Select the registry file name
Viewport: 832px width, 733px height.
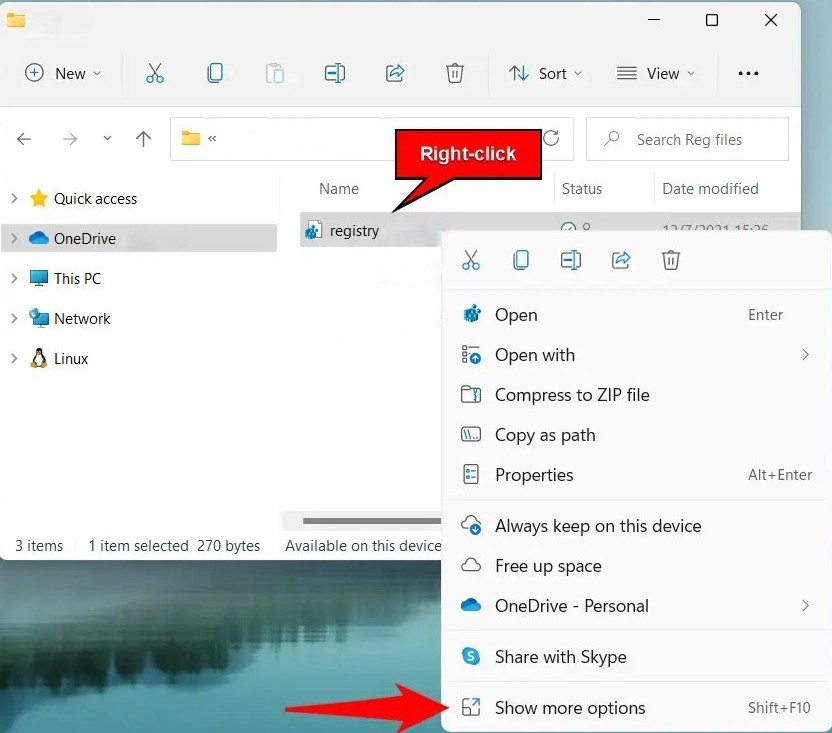pos(354,231)
